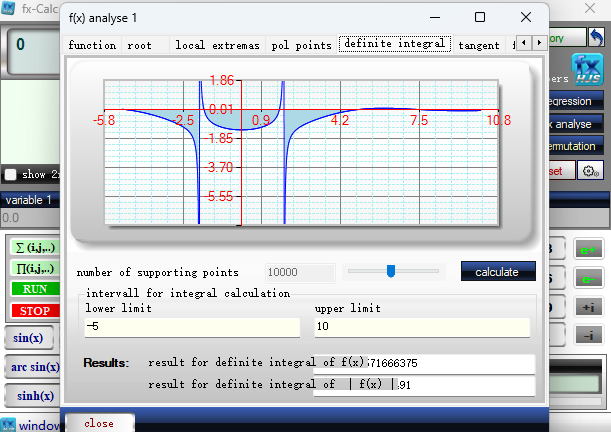This screenshot has width=611, height=432.
Task: Click the calculate button
Action: pos(498,272)
